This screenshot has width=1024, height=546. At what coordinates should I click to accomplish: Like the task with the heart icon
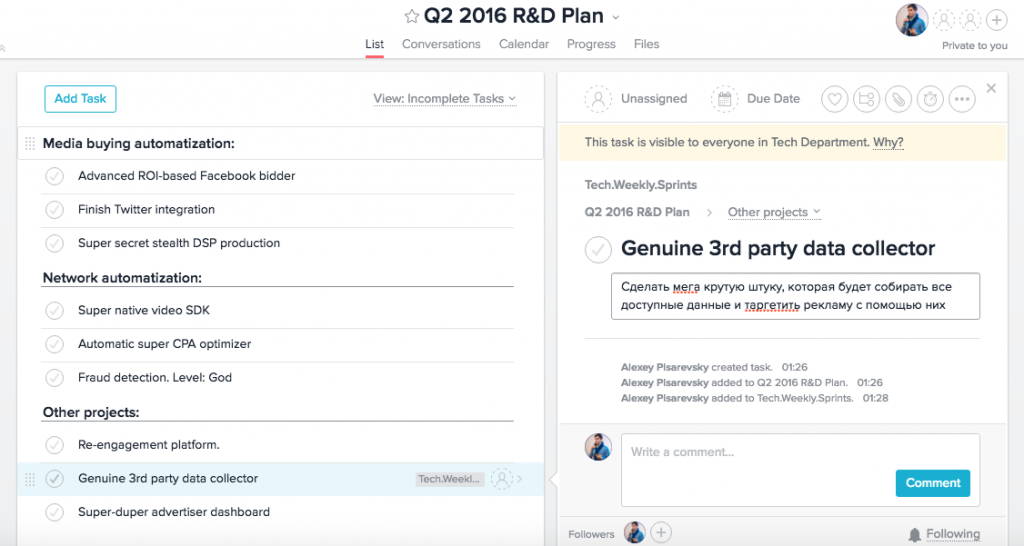click(835, 99)
